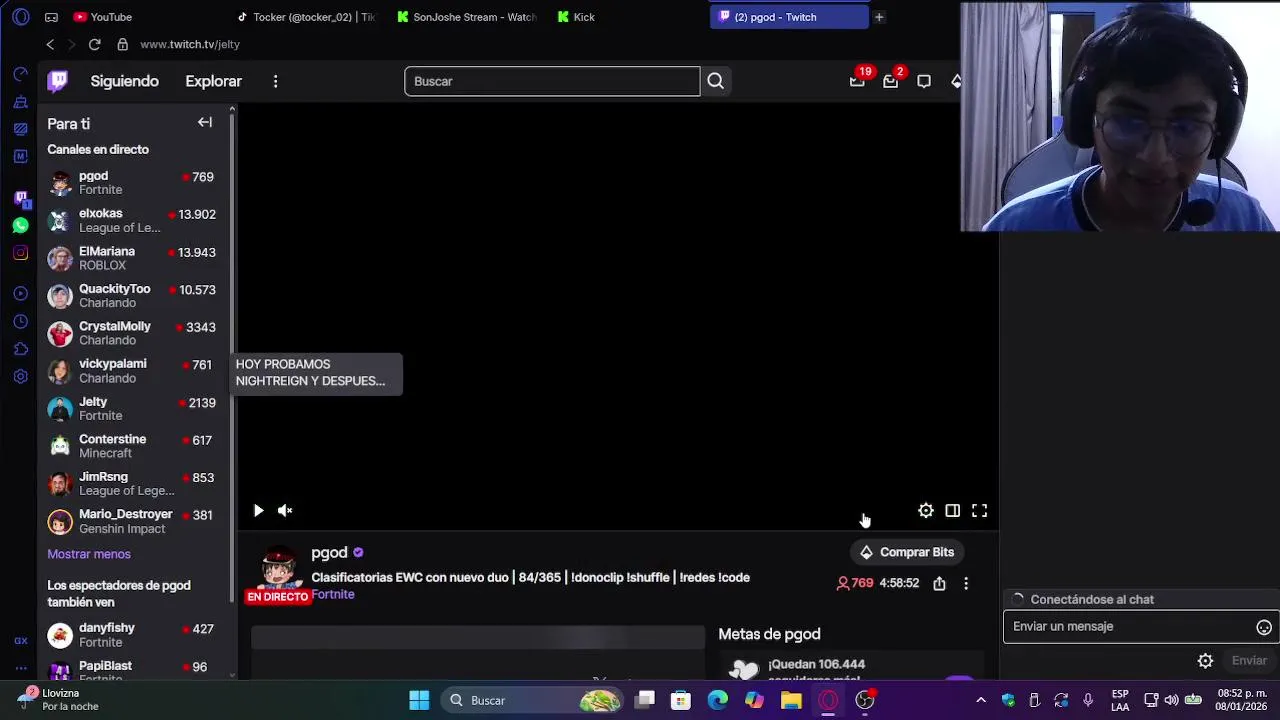Open Instagram in Opera sidebar

(20, 253)
